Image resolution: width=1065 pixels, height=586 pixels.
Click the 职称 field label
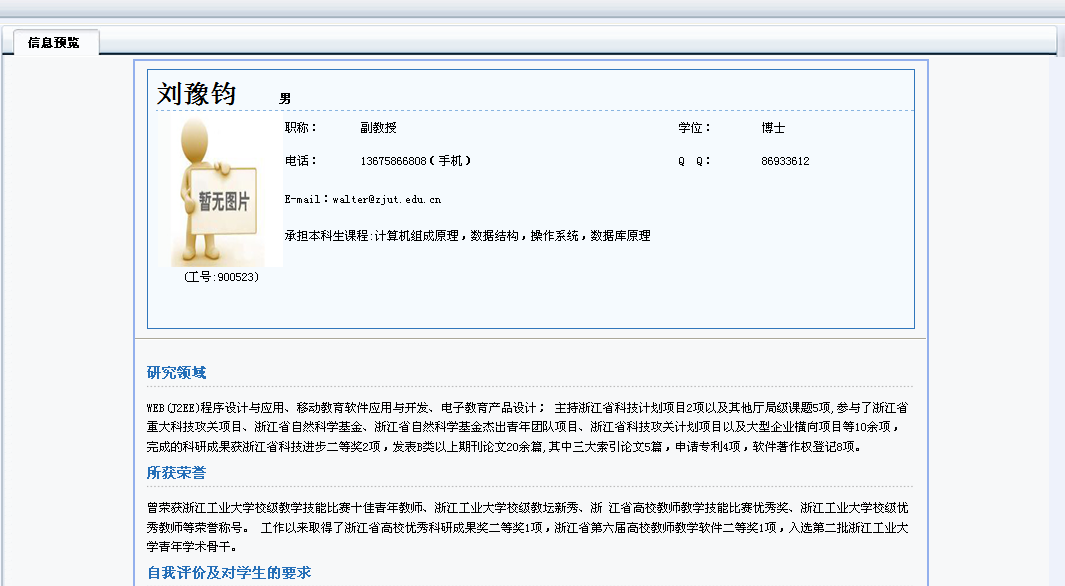tap(300, 128)
